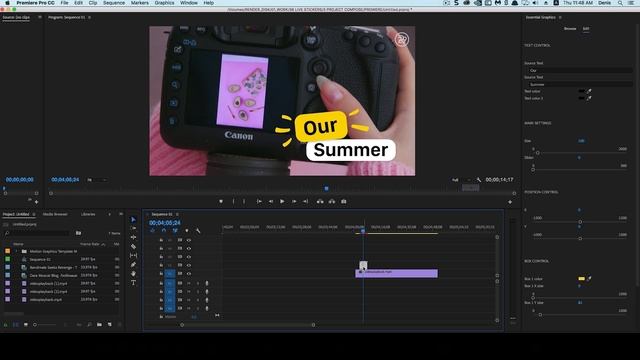The height and width of the screenshot is (360, 640).
Task: Click Lift button in Program monitor
Action: [320, 201]
